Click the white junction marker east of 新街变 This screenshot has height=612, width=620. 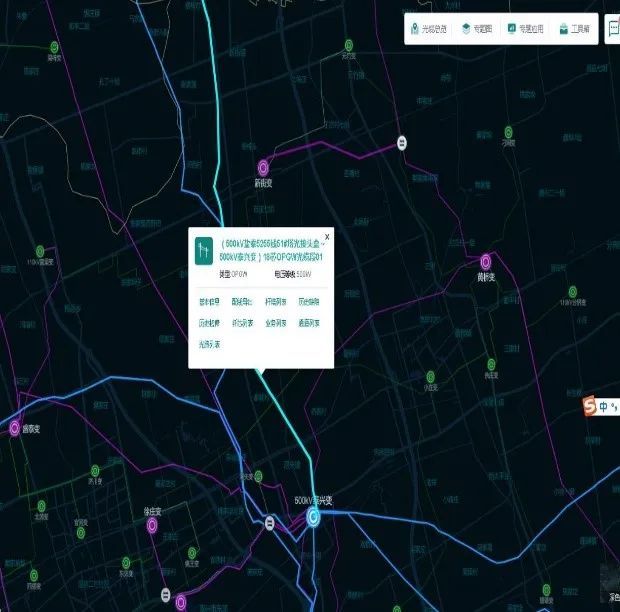(x=402, y=142)
